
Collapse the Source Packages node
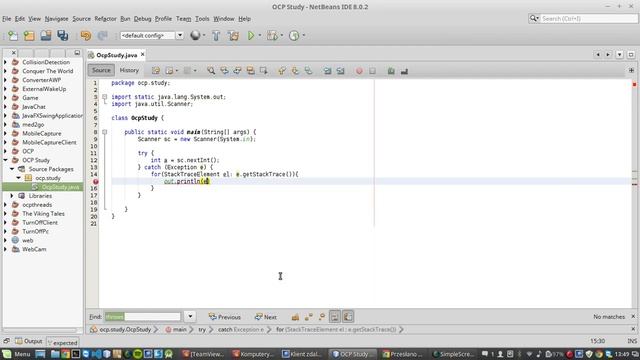click(x=12, y=169)
